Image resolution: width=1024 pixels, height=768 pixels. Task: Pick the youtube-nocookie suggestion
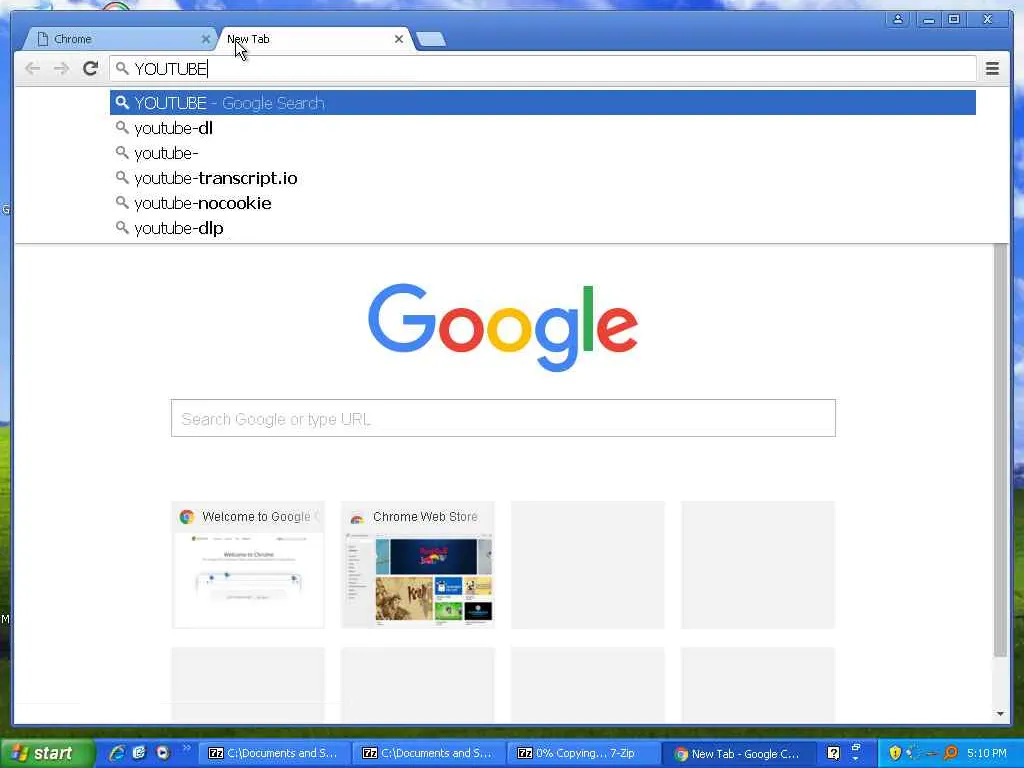coord(543,203)
